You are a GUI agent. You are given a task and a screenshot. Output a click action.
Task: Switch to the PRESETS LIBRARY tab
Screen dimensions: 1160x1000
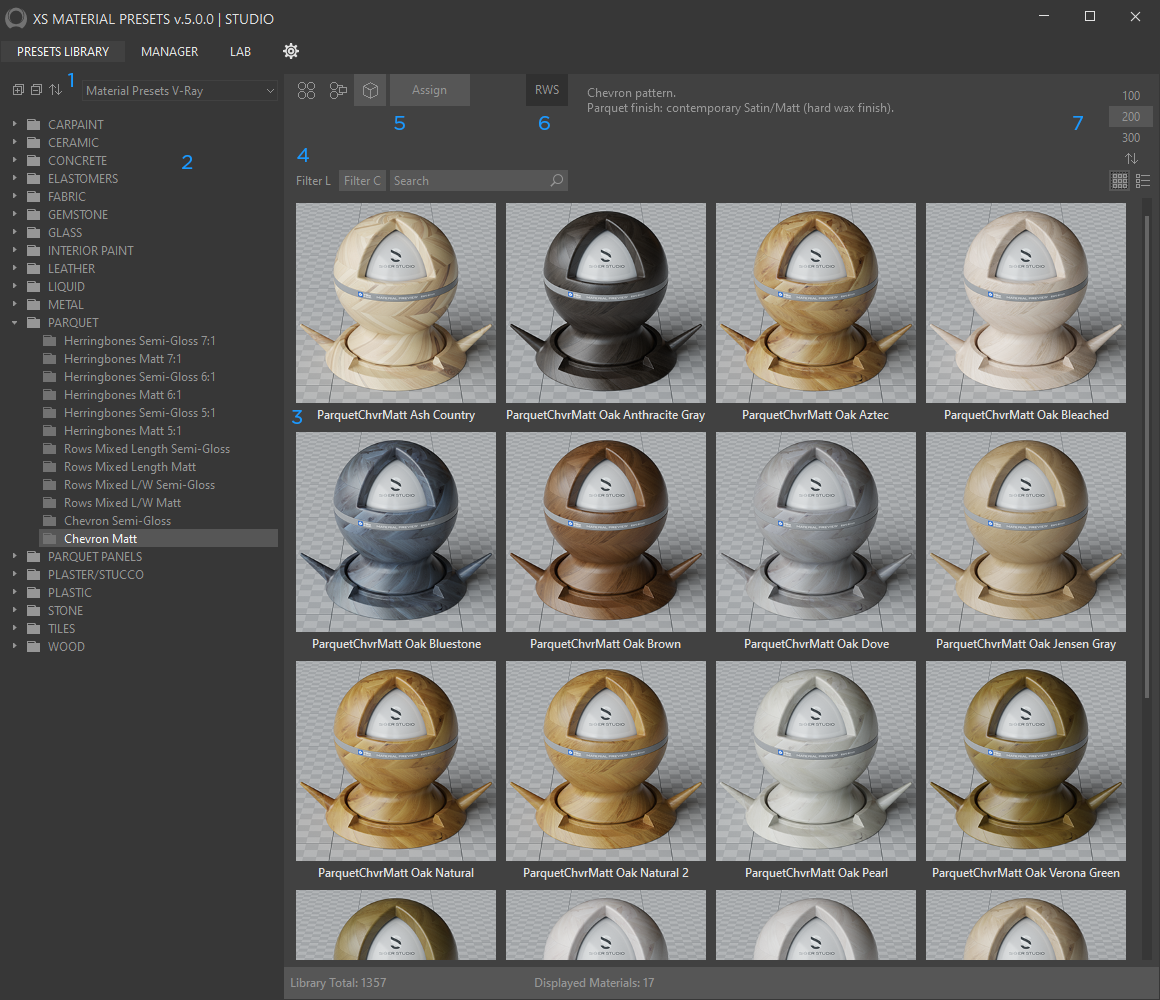[63, 52]
